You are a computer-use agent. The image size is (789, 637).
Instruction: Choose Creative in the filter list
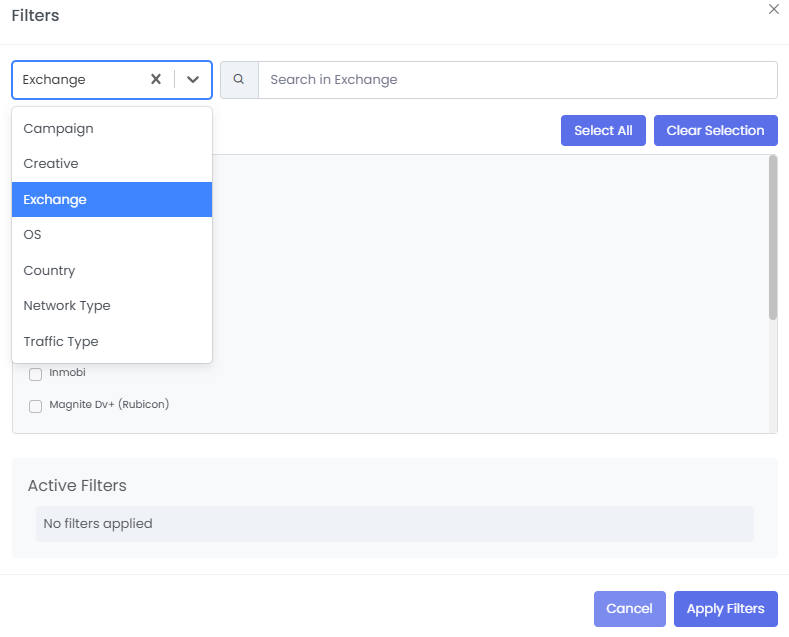pos(51,164)
